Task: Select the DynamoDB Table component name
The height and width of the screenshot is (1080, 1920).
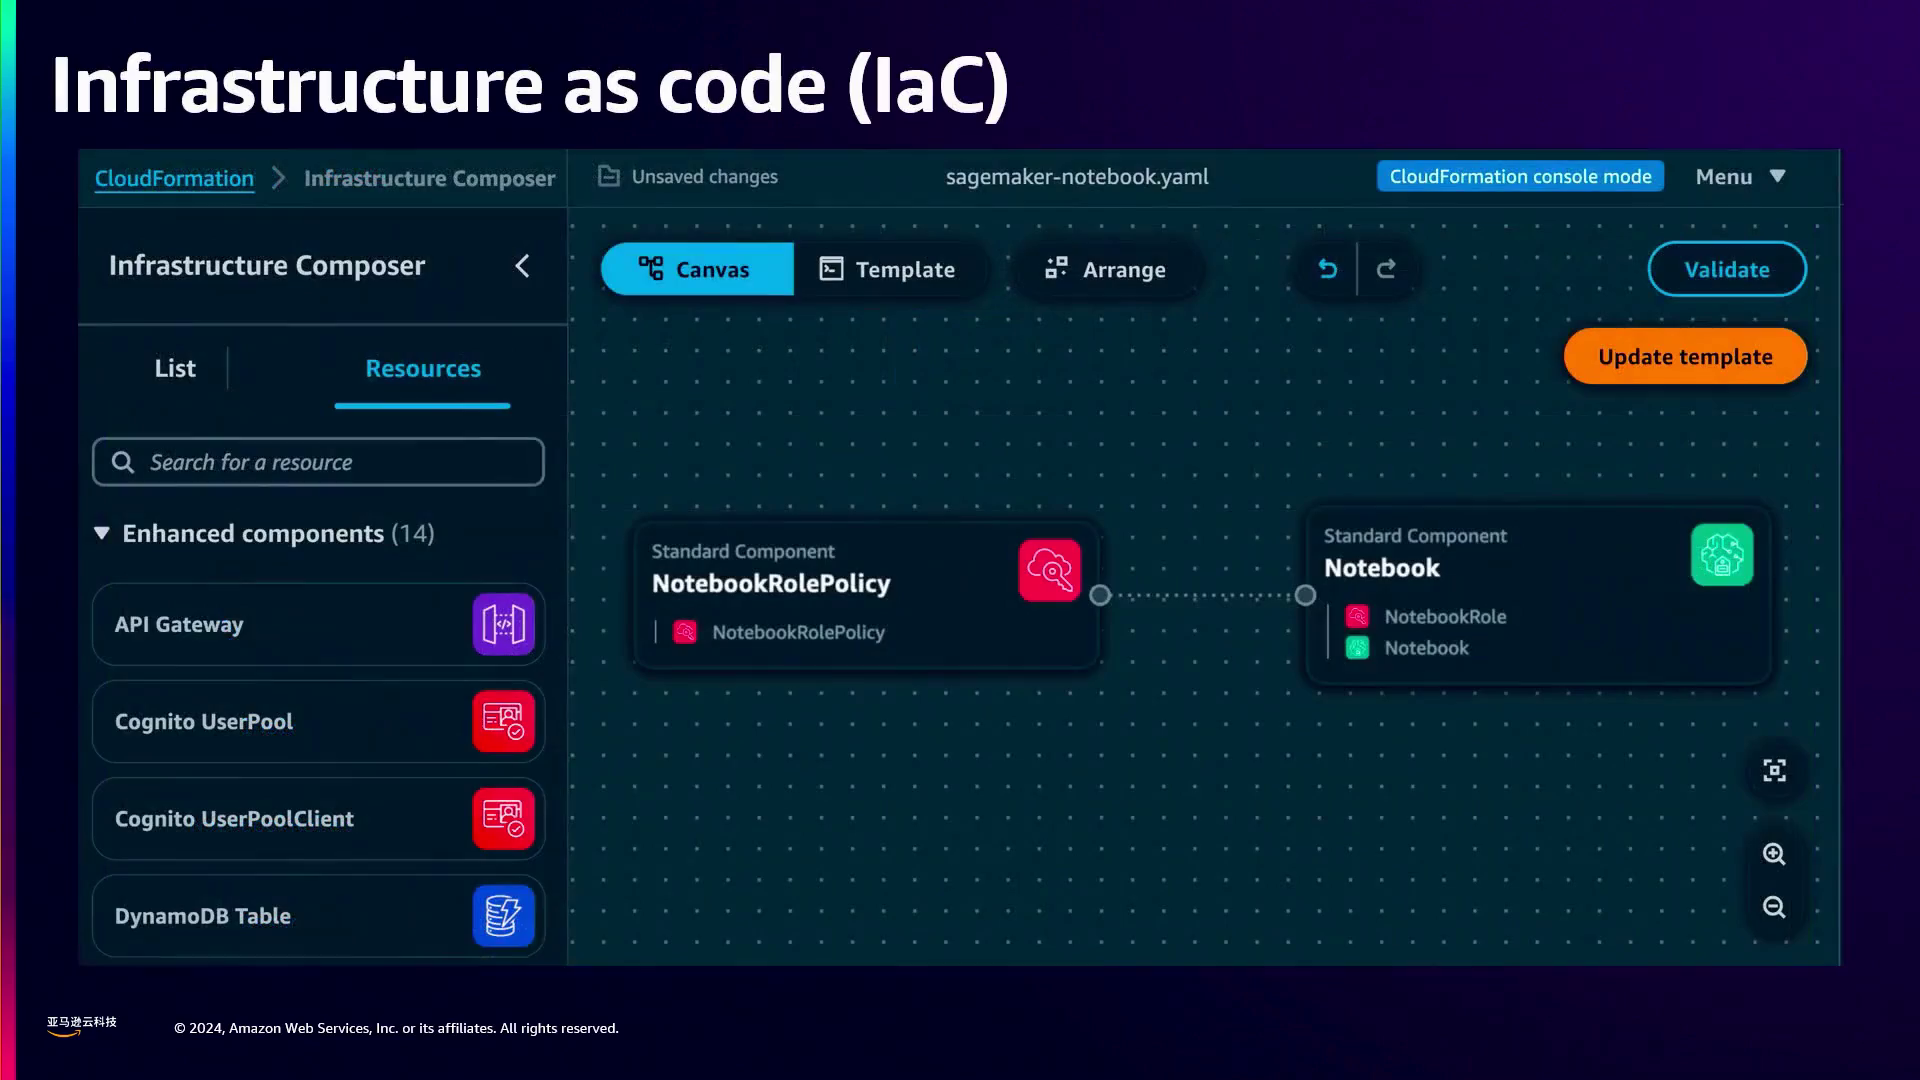Action: click(203, 916)
